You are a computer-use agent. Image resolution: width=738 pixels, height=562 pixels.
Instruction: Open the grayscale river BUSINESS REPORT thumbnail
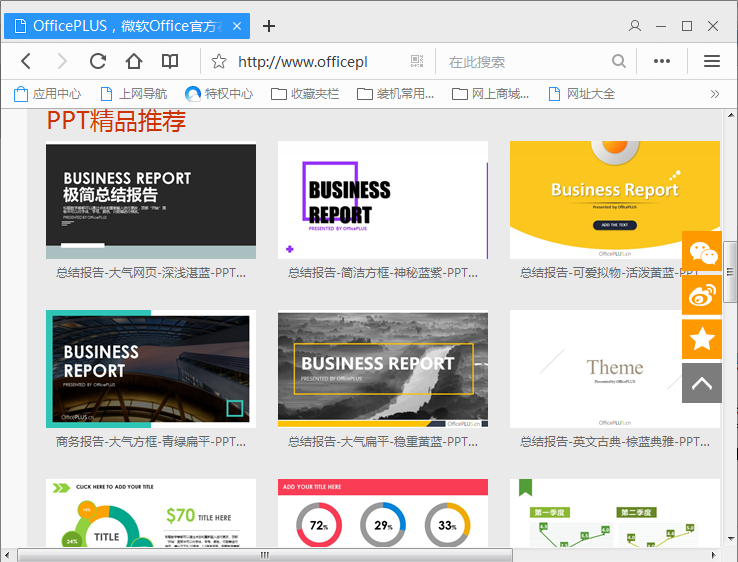pos(383,369)
